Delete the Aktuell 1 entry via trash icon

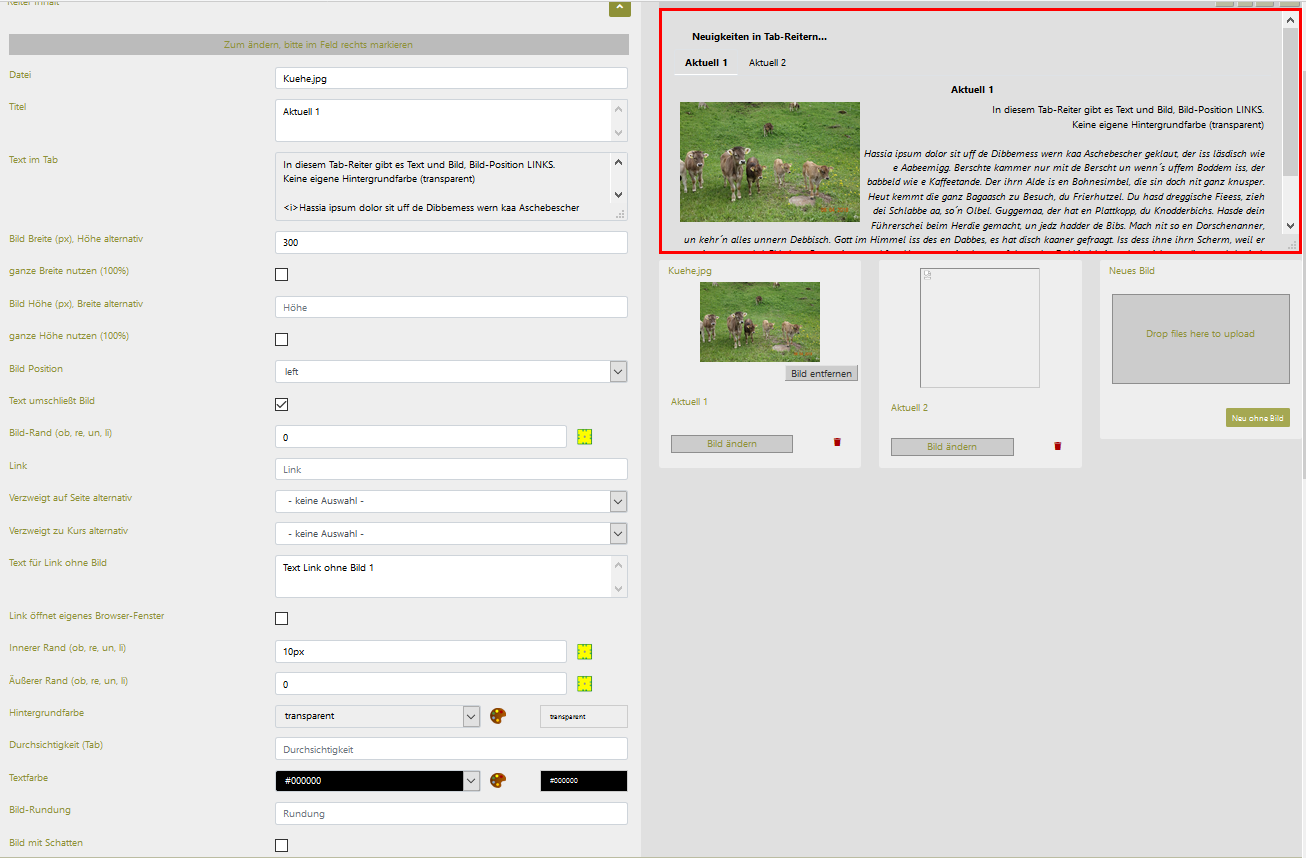[837, 442]
